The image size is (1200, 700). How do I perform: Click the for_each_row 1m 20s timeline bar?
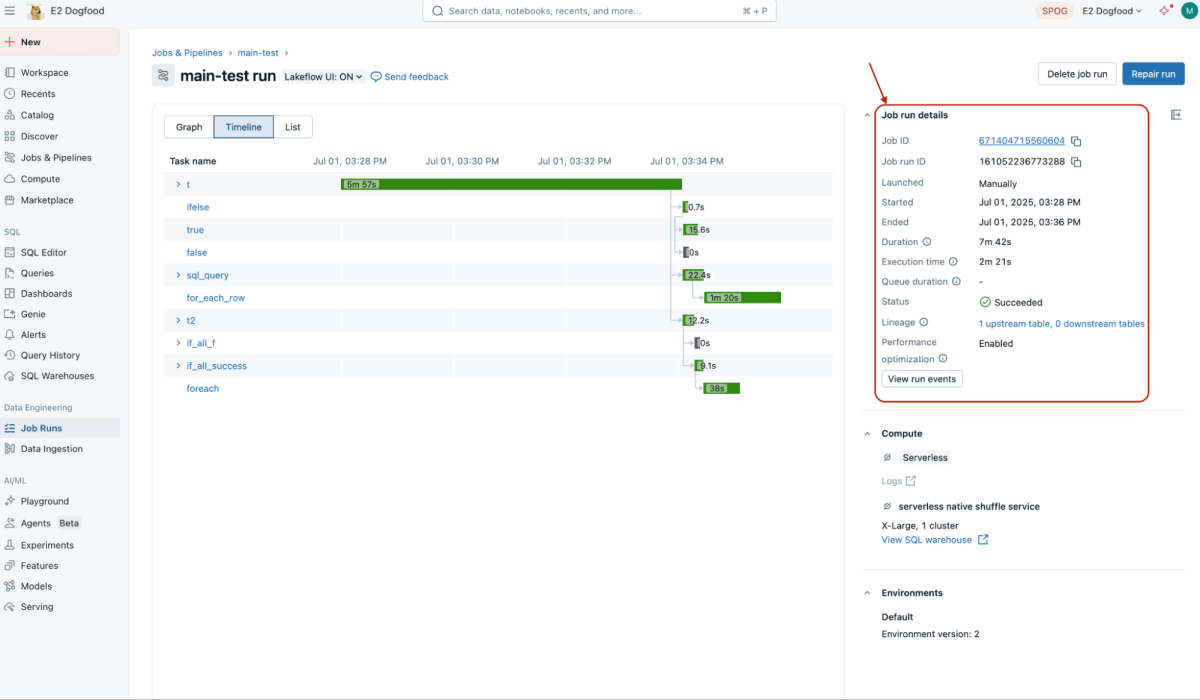(742, 298)
